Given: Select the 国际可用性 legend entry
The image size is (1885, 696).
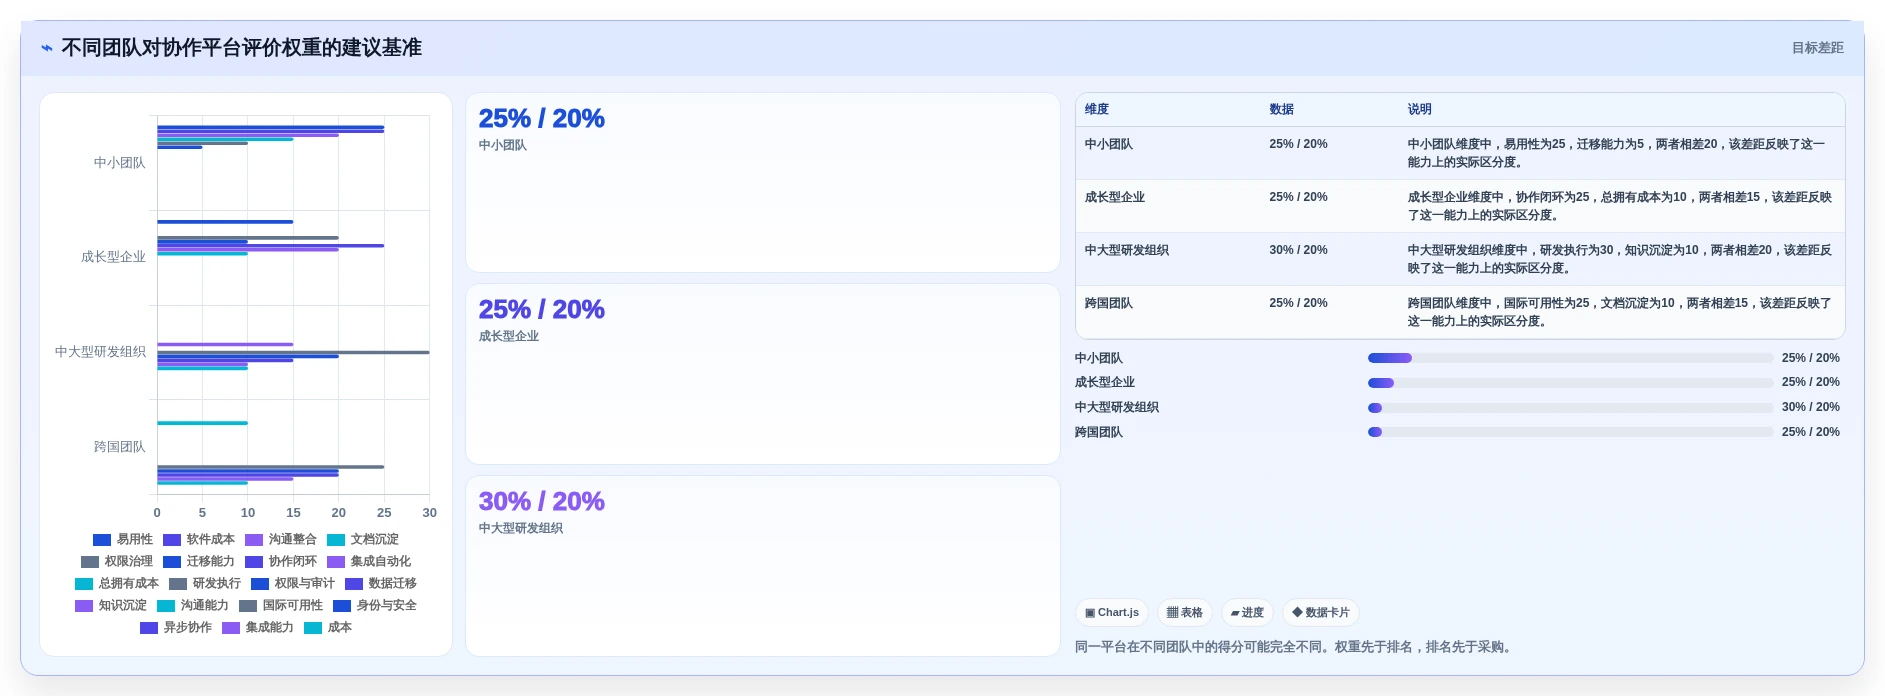Looking at the screenshot, I should [281, 605].
